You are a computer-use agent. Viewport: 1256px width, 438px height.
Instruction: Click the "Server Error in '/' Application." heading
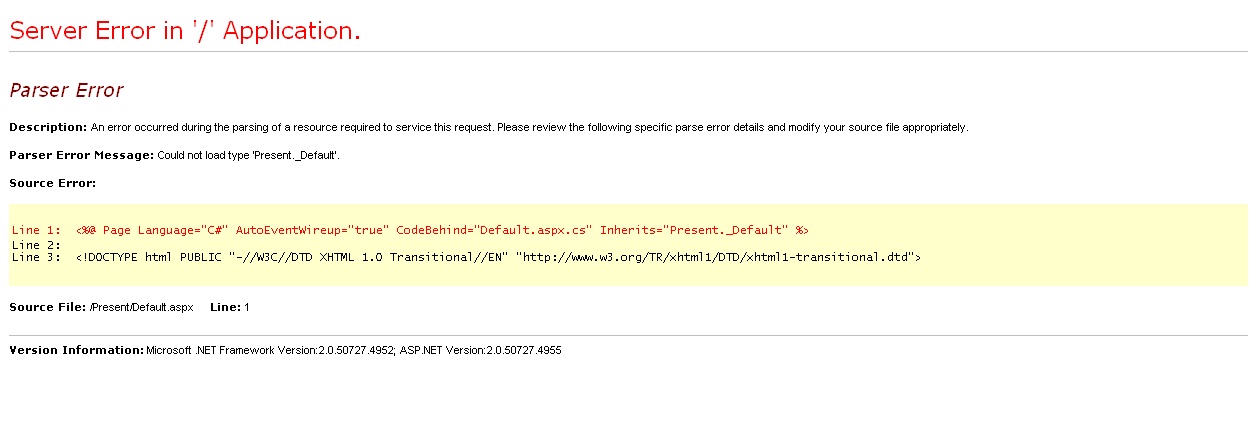click(x=185, y=31)
